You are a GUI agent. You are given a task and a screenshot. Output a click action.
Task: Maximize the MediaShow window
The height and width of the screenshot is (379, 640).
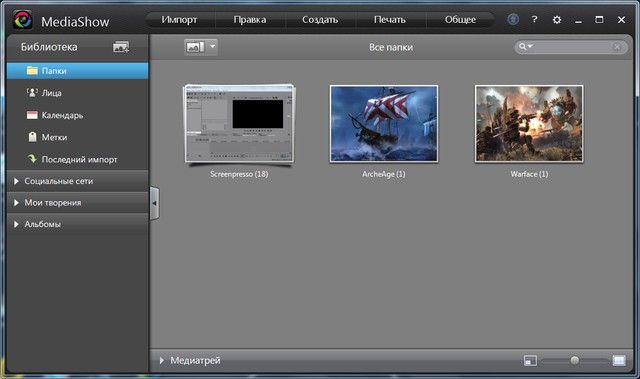tap(599, 19)
